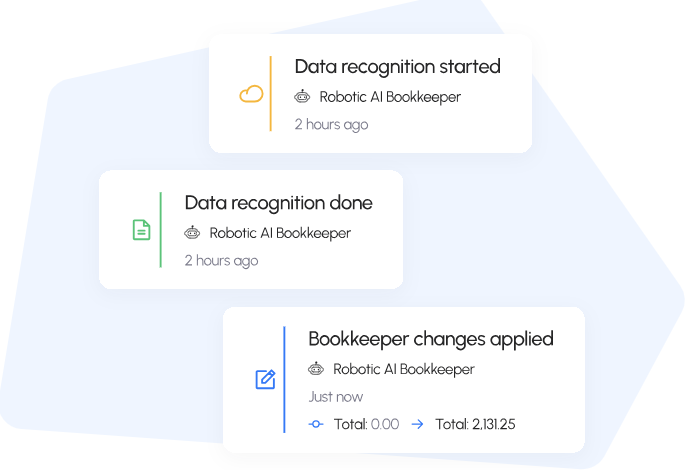Click the green document icon
Viewport: 685px width, 470px height.
142,230
